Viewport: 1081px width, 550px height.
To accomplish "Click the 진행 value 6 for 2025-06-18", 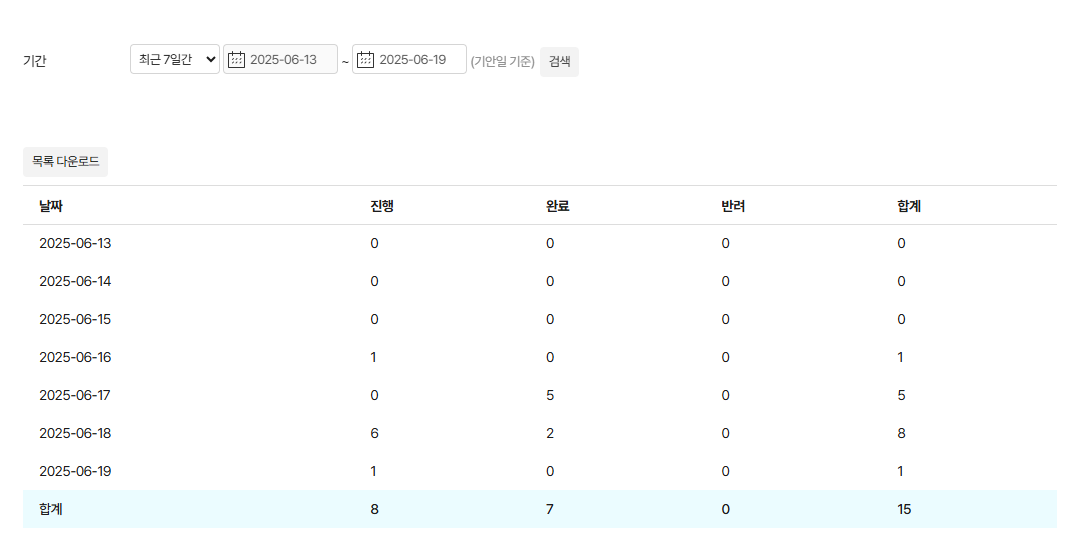I will 374,434.
